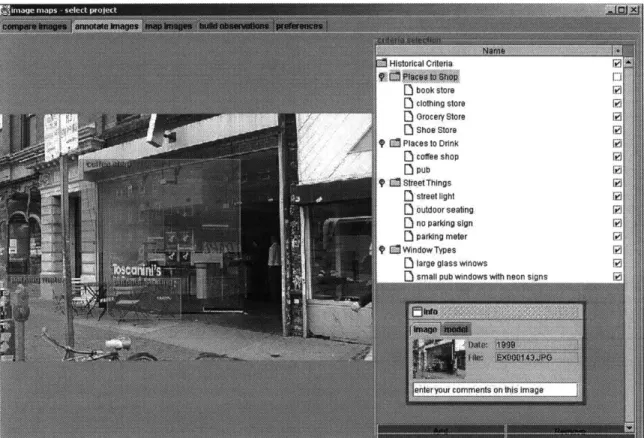This screenshot has height=438, width=644.
Task: Click the criteria panel scroll down arrow
Action: (628, 427)
